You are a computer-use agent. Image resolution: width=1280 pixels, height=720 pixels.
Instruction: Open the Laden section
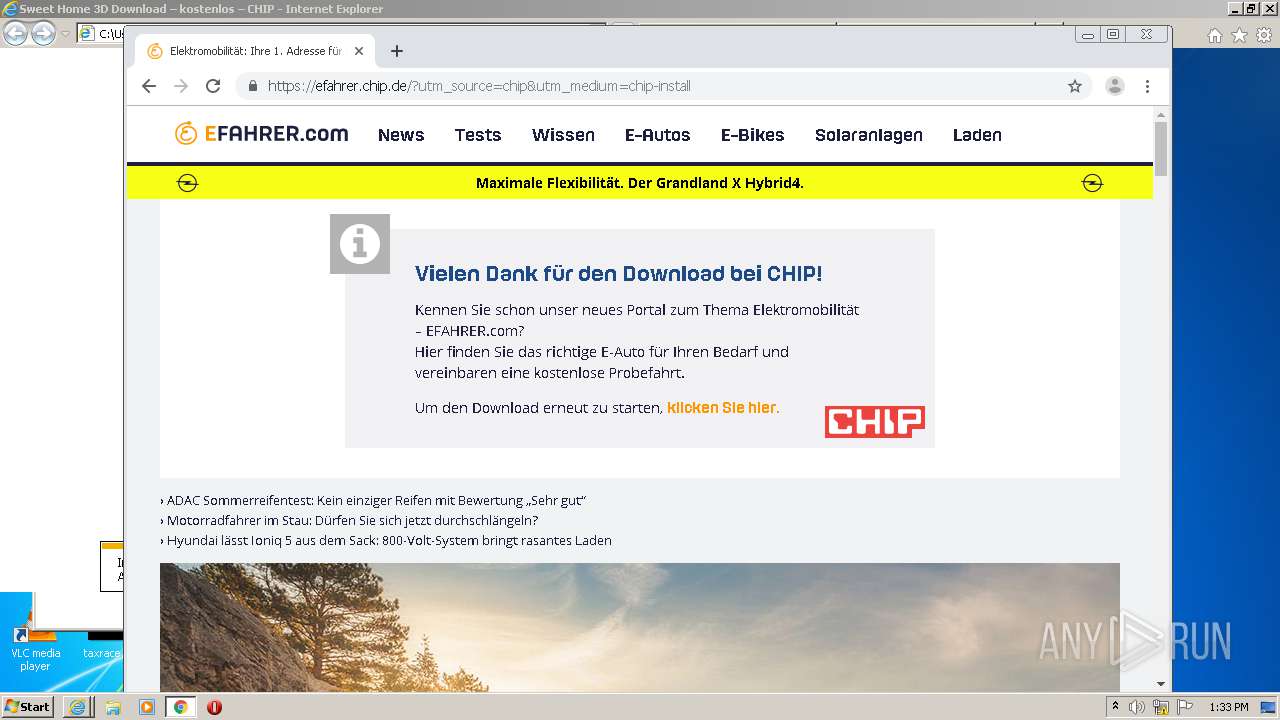pos(977,135)
